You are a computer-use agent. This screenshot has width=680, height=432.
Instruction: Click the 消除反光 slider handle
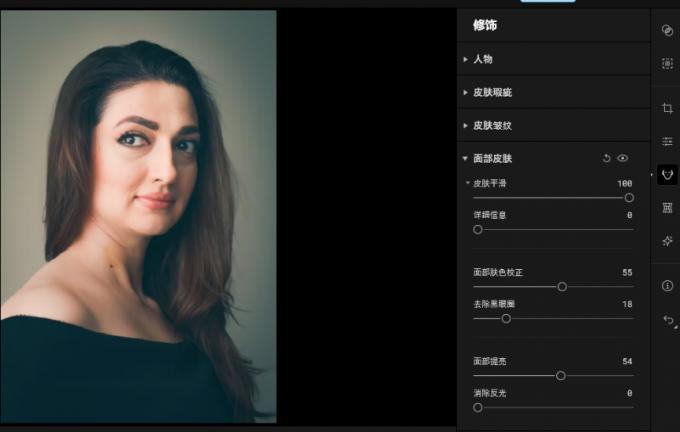[x=477, y=408]
